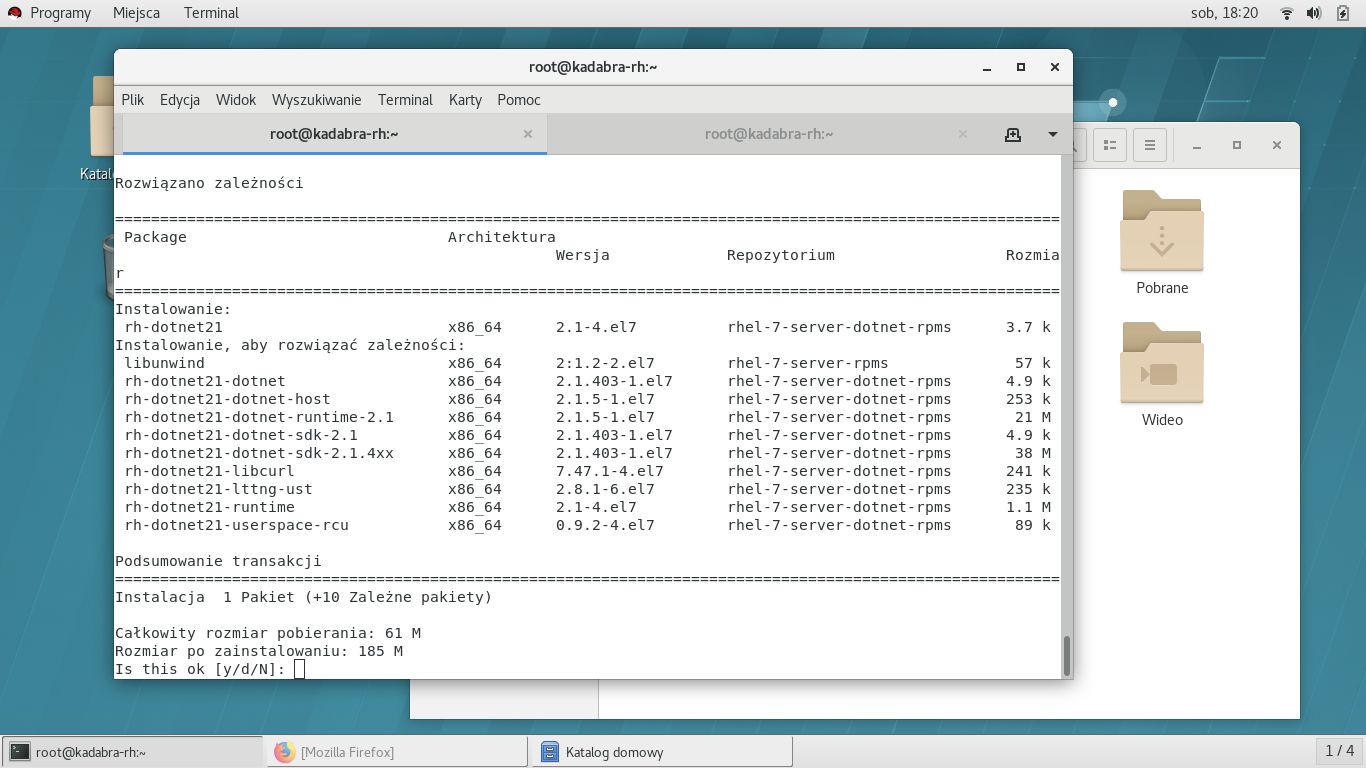Click the 'rh-dotnet21-dotnet-host' package name
Viewport: 1366px width, 768px height.
click(x=227, y=399)
